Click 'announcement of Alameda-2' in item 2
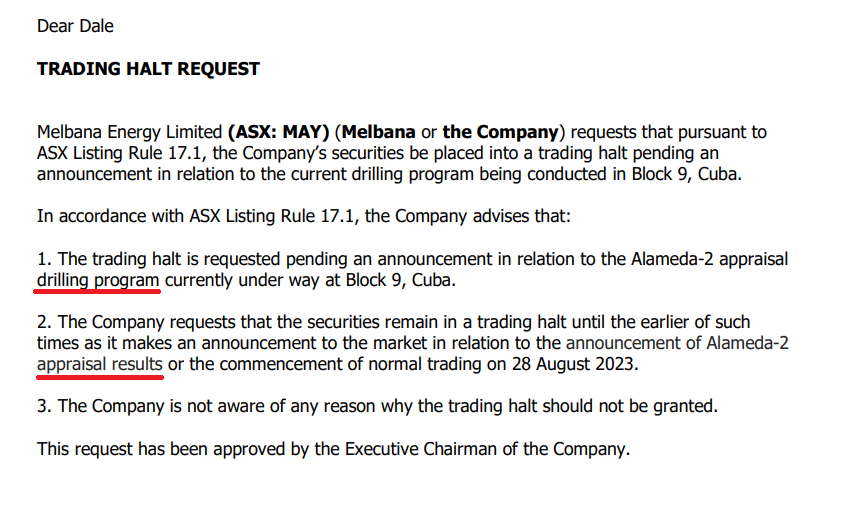The height and width of the screenshot is (515, 854). click(x=677, y=343)
